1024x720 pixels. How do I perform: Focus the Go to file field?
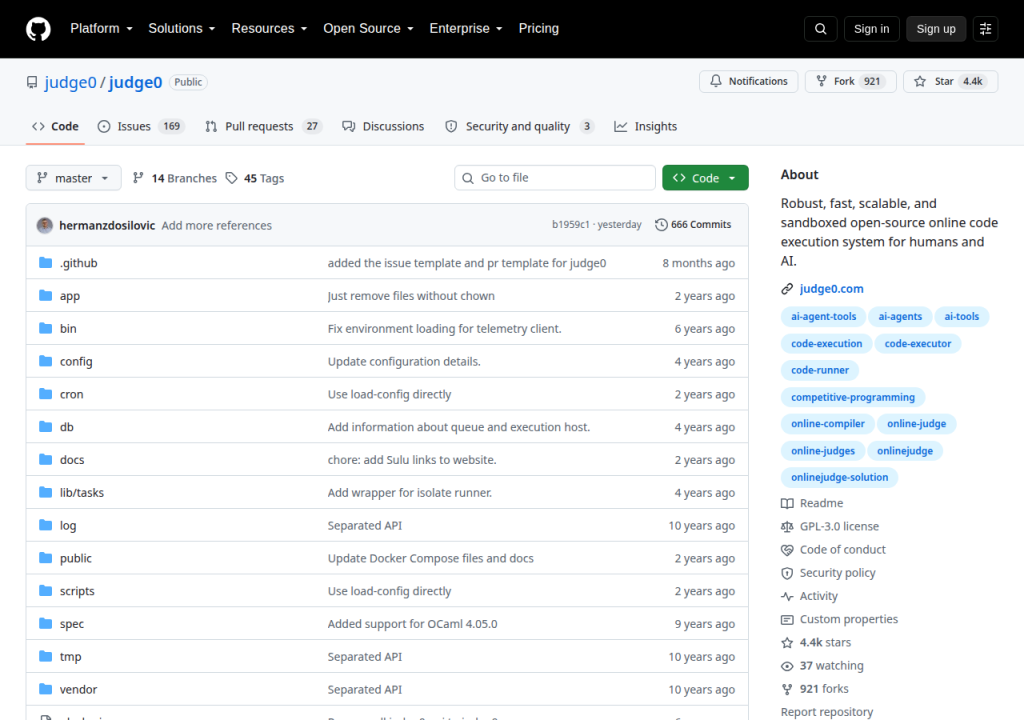tap(554, 178)
